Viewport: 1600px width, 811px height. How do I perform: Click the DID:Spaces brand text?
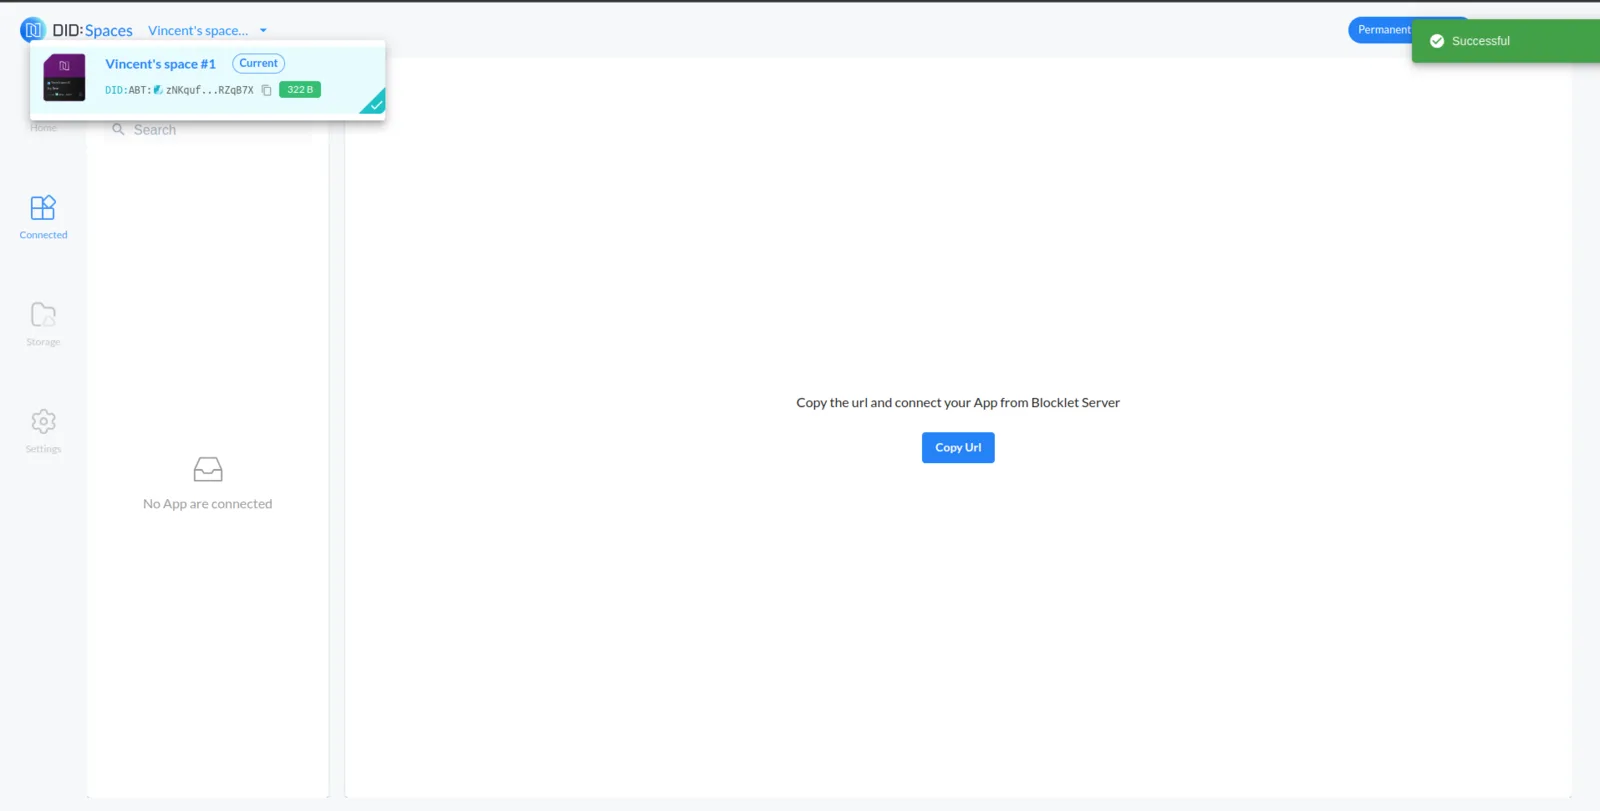click(93, 31)
